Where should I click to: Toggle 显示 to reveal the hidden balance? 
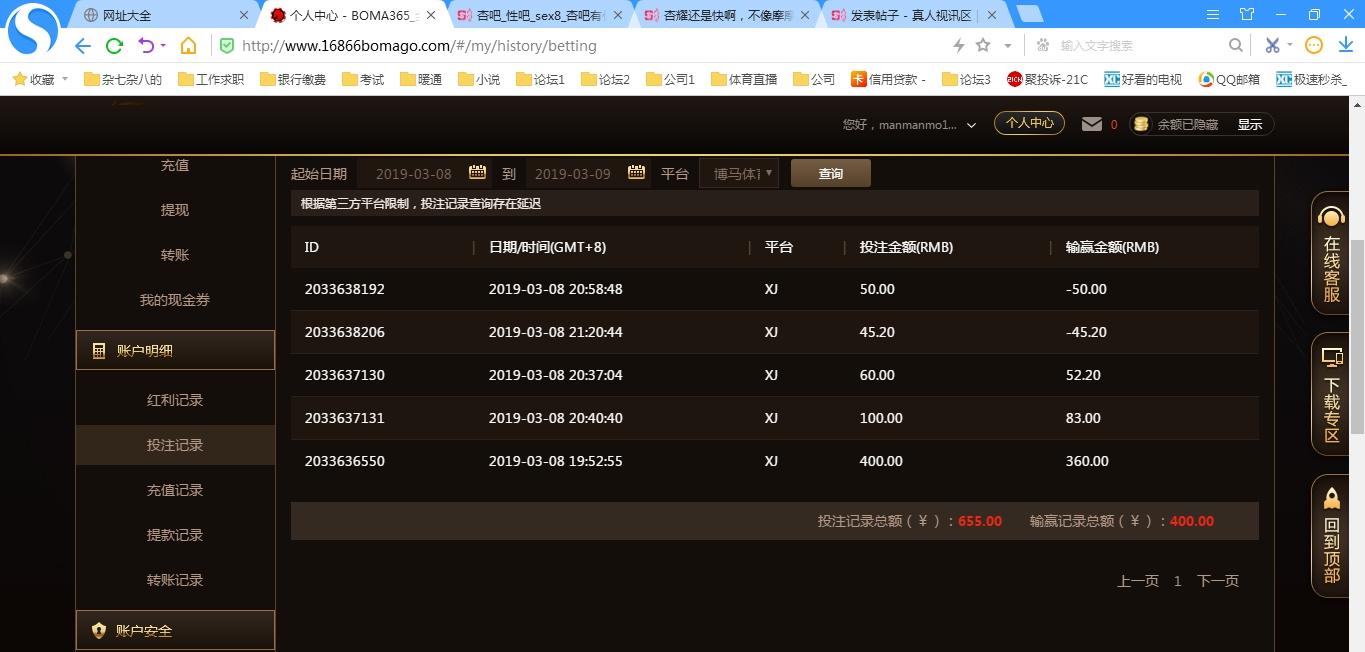1250,125
